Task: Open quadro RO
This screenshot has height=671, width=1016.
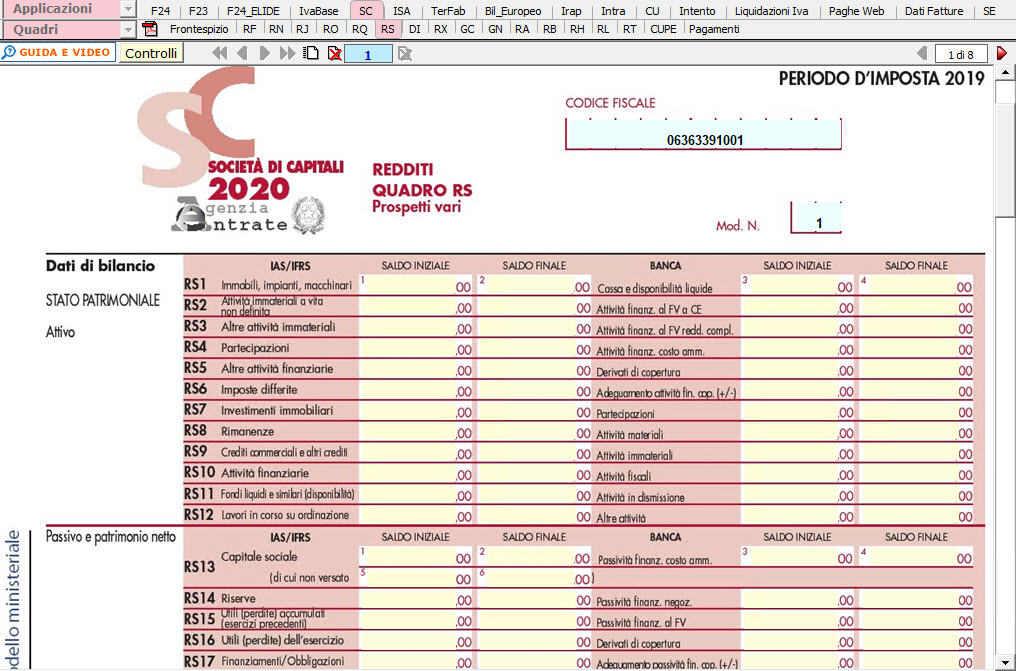Action: (330, 29)
